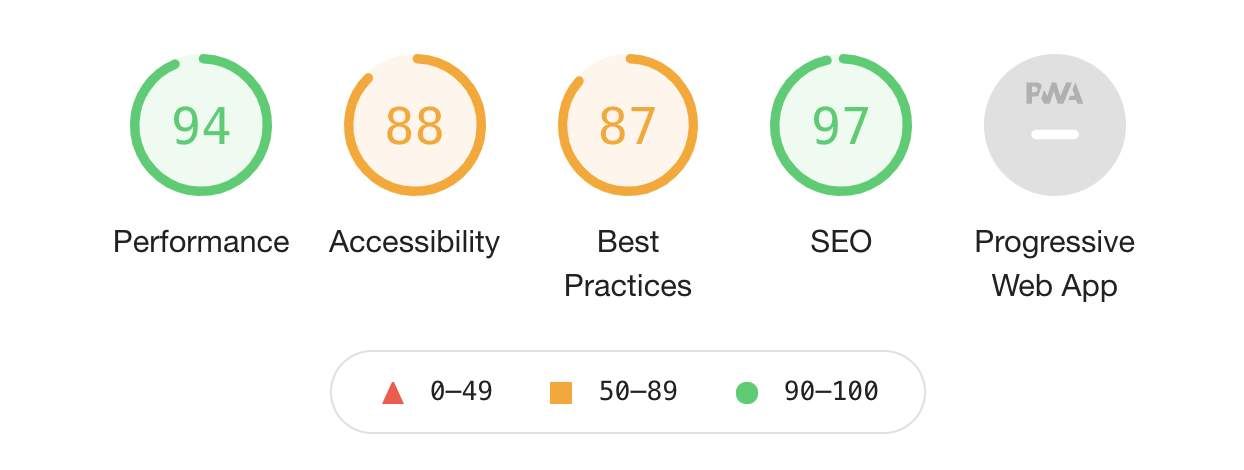Click the PWA logo in gray circle
The width and height of the screenshot is (1244, 470).
coord(1054,94)
